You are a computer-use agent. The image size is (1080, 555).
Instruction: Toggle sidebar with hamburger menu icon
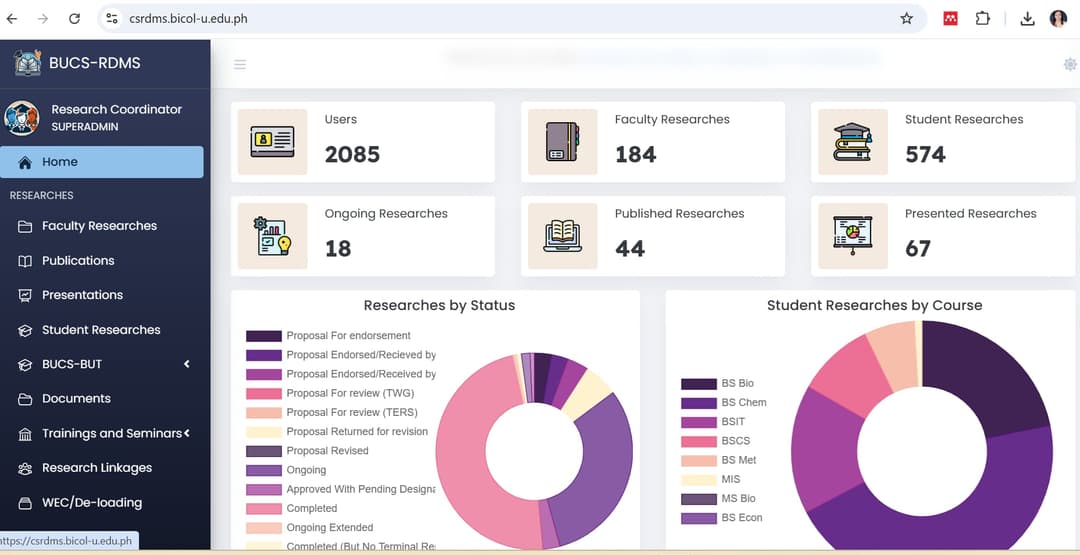[x=240, y=65]
